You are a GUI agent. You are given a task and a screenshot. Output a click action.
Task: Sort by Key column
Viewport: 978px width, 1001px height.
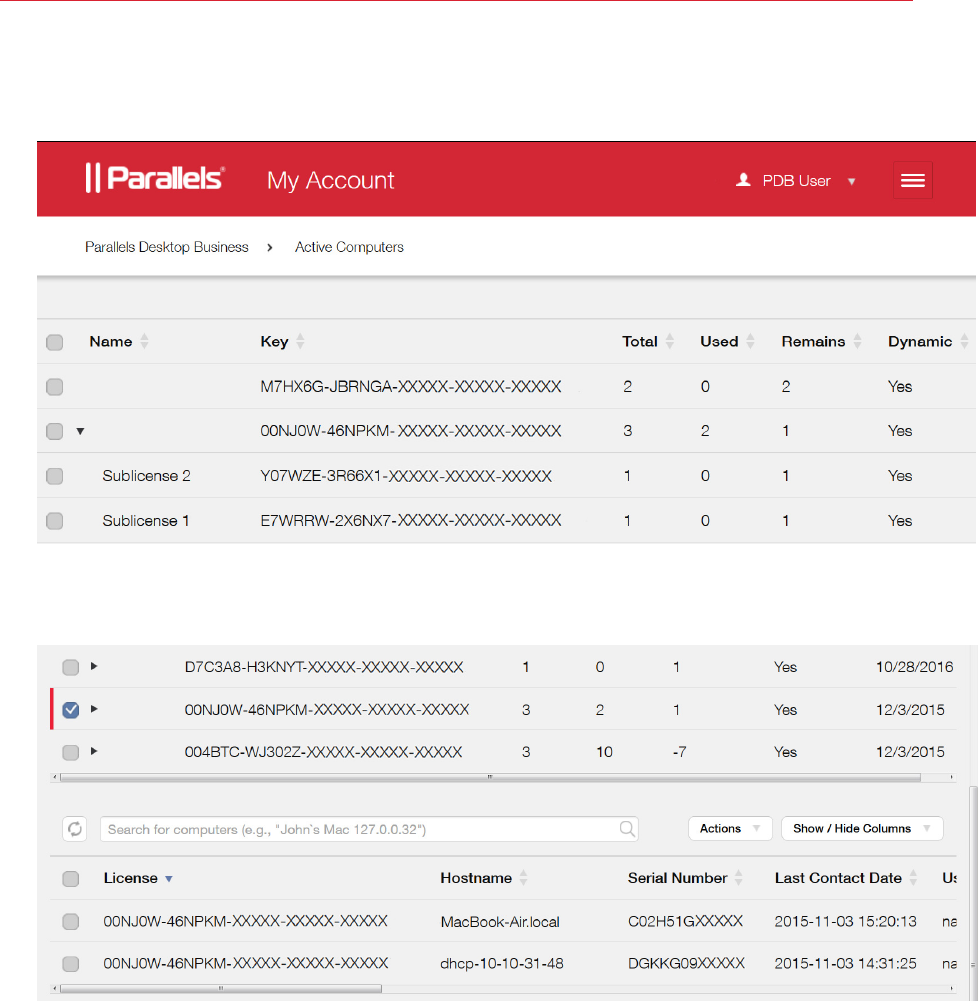300,342
